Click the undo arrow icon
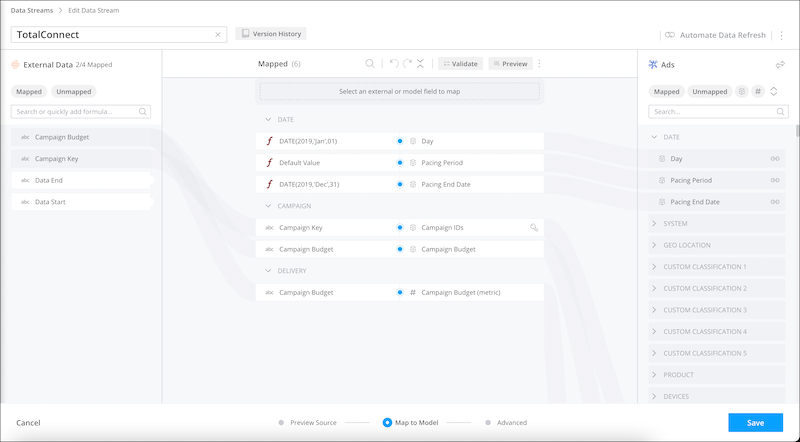The height and width of the screenshot is (442, 800). (x=394, y=64)
